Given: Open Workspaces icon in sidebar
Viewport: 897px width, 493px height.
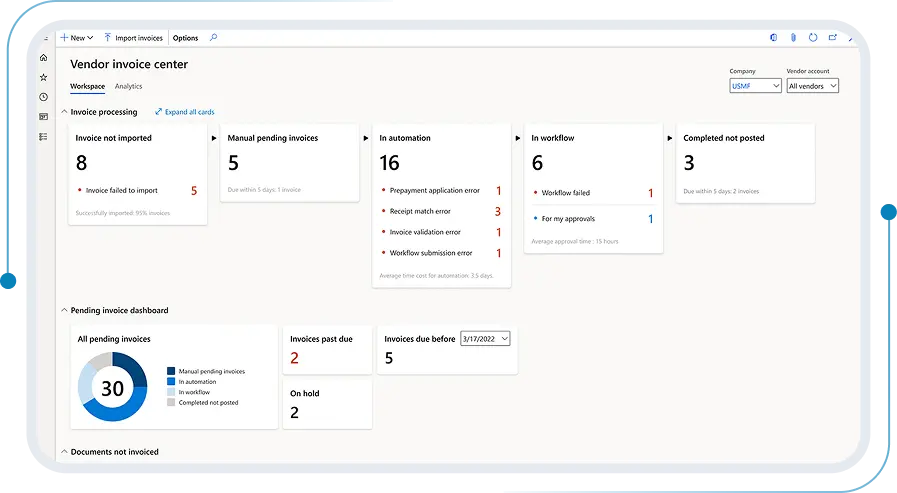Looking at the screenshot, I should click(43, 117).
